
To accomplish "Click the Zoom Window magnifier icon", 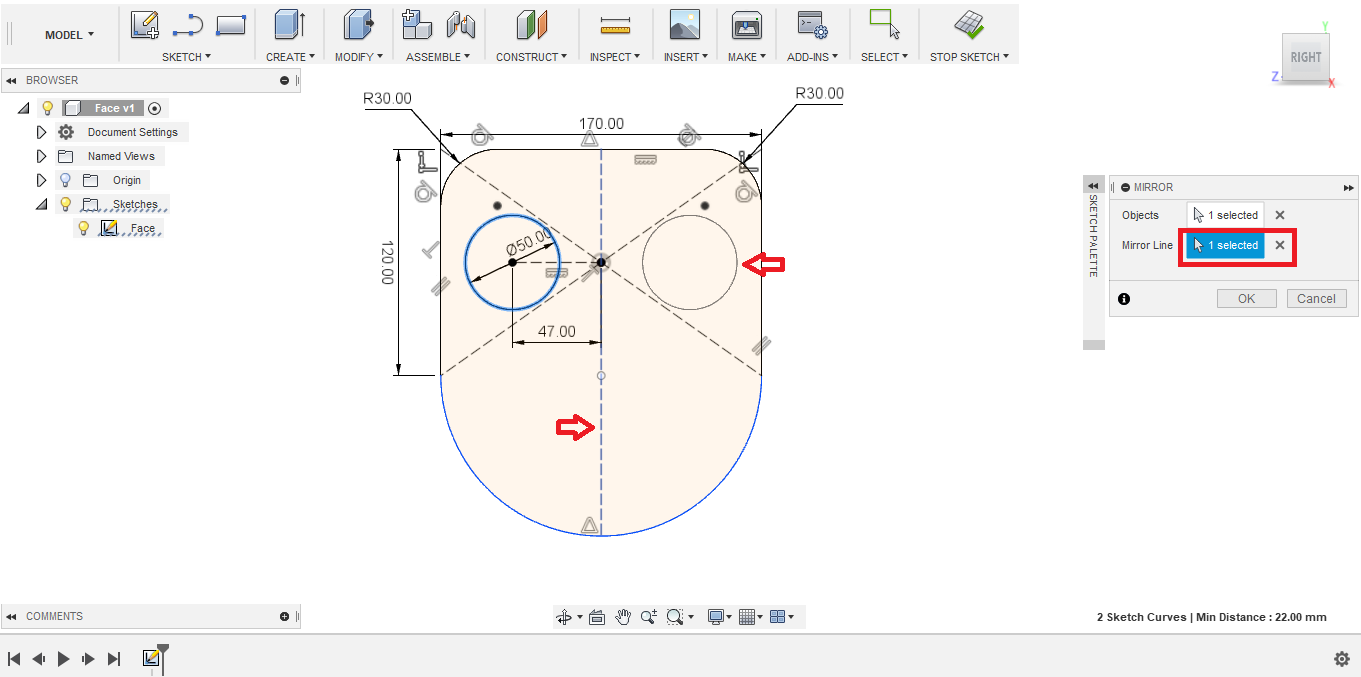I will tap(675, 617).
